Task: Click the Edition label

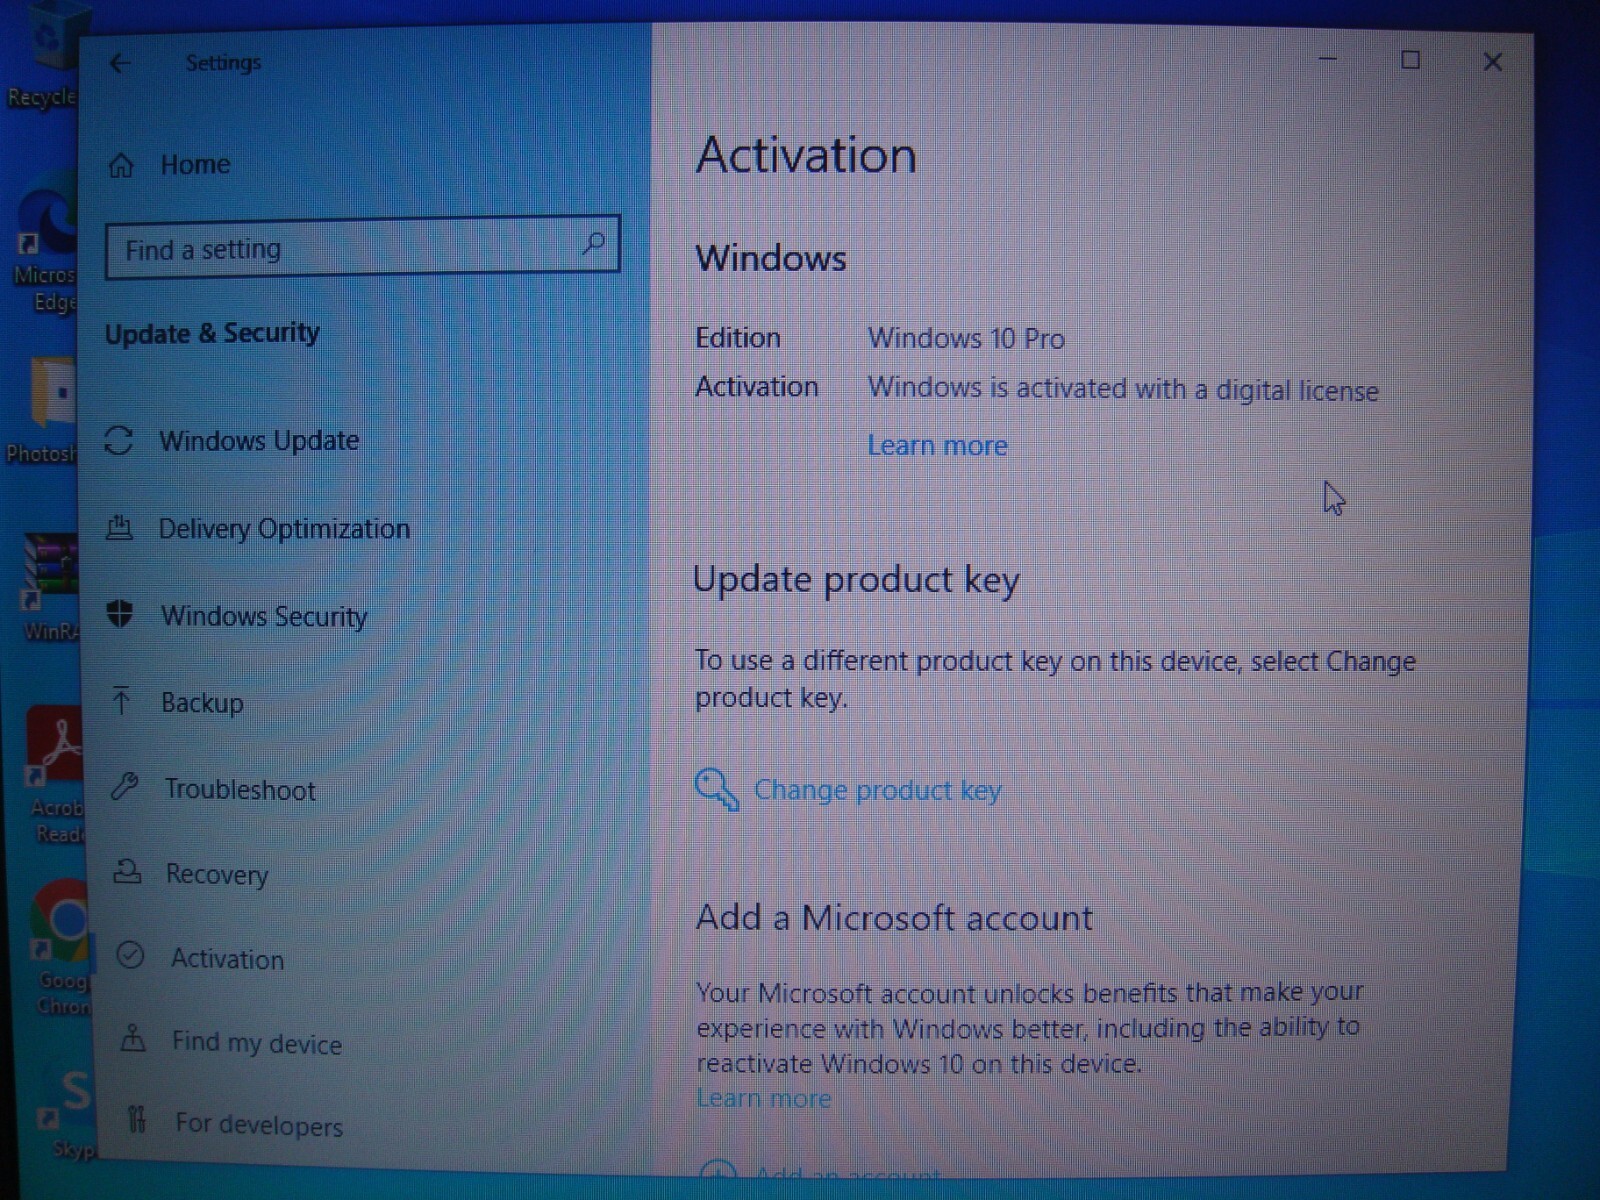Action: (x=738, y=338)
